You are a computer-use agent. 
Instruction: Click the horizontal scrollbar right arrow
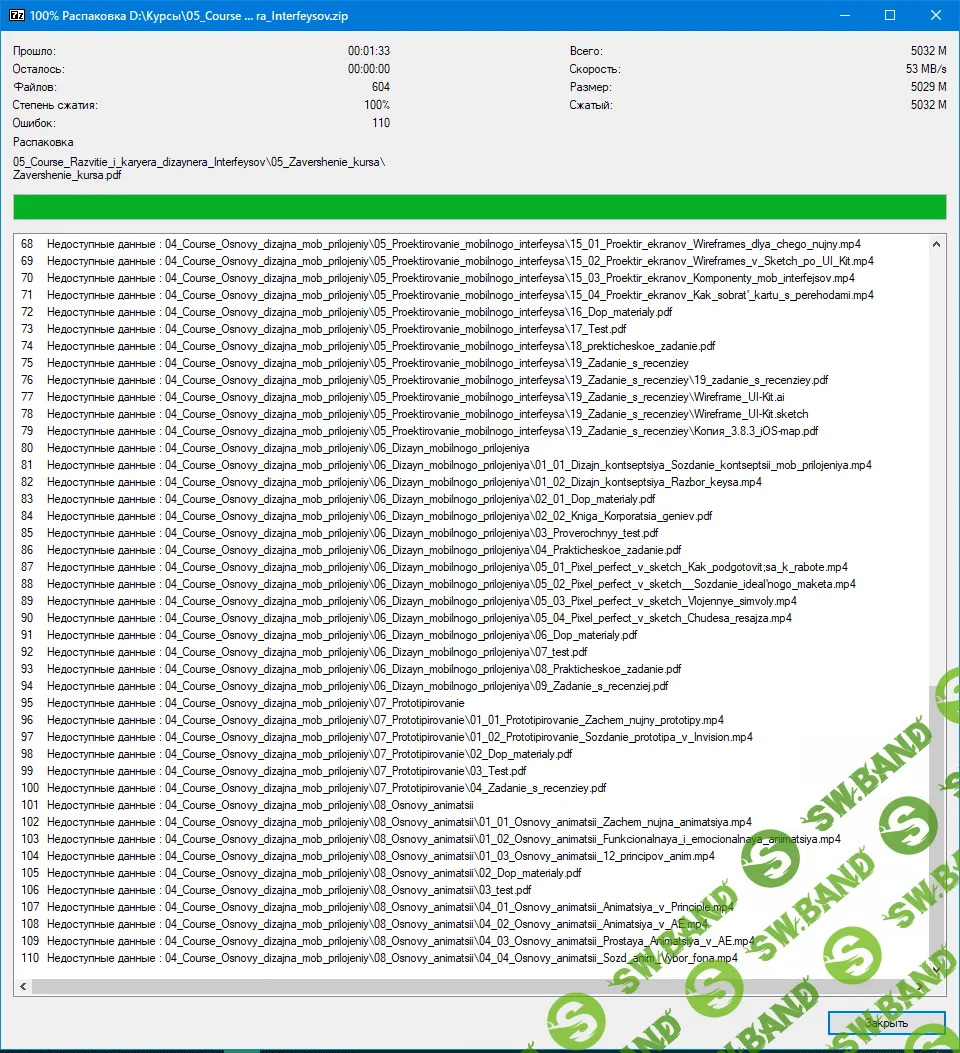[920, 987]
